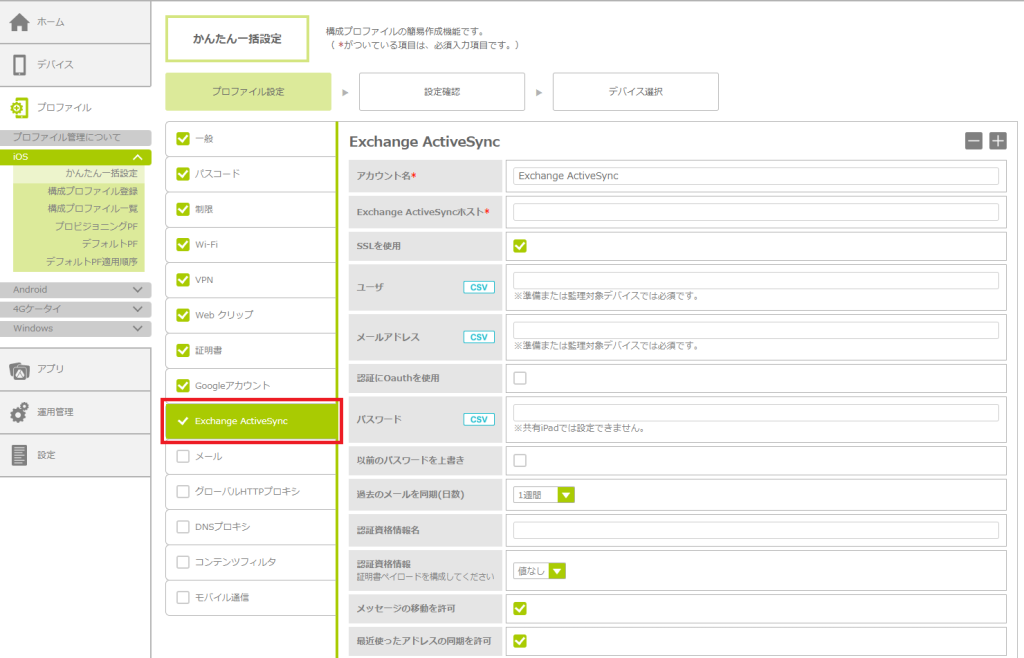The image size is (1024, 658).
Task: Check the 以前のパスワードを上書き checkbox
Action: pos(520,460)
